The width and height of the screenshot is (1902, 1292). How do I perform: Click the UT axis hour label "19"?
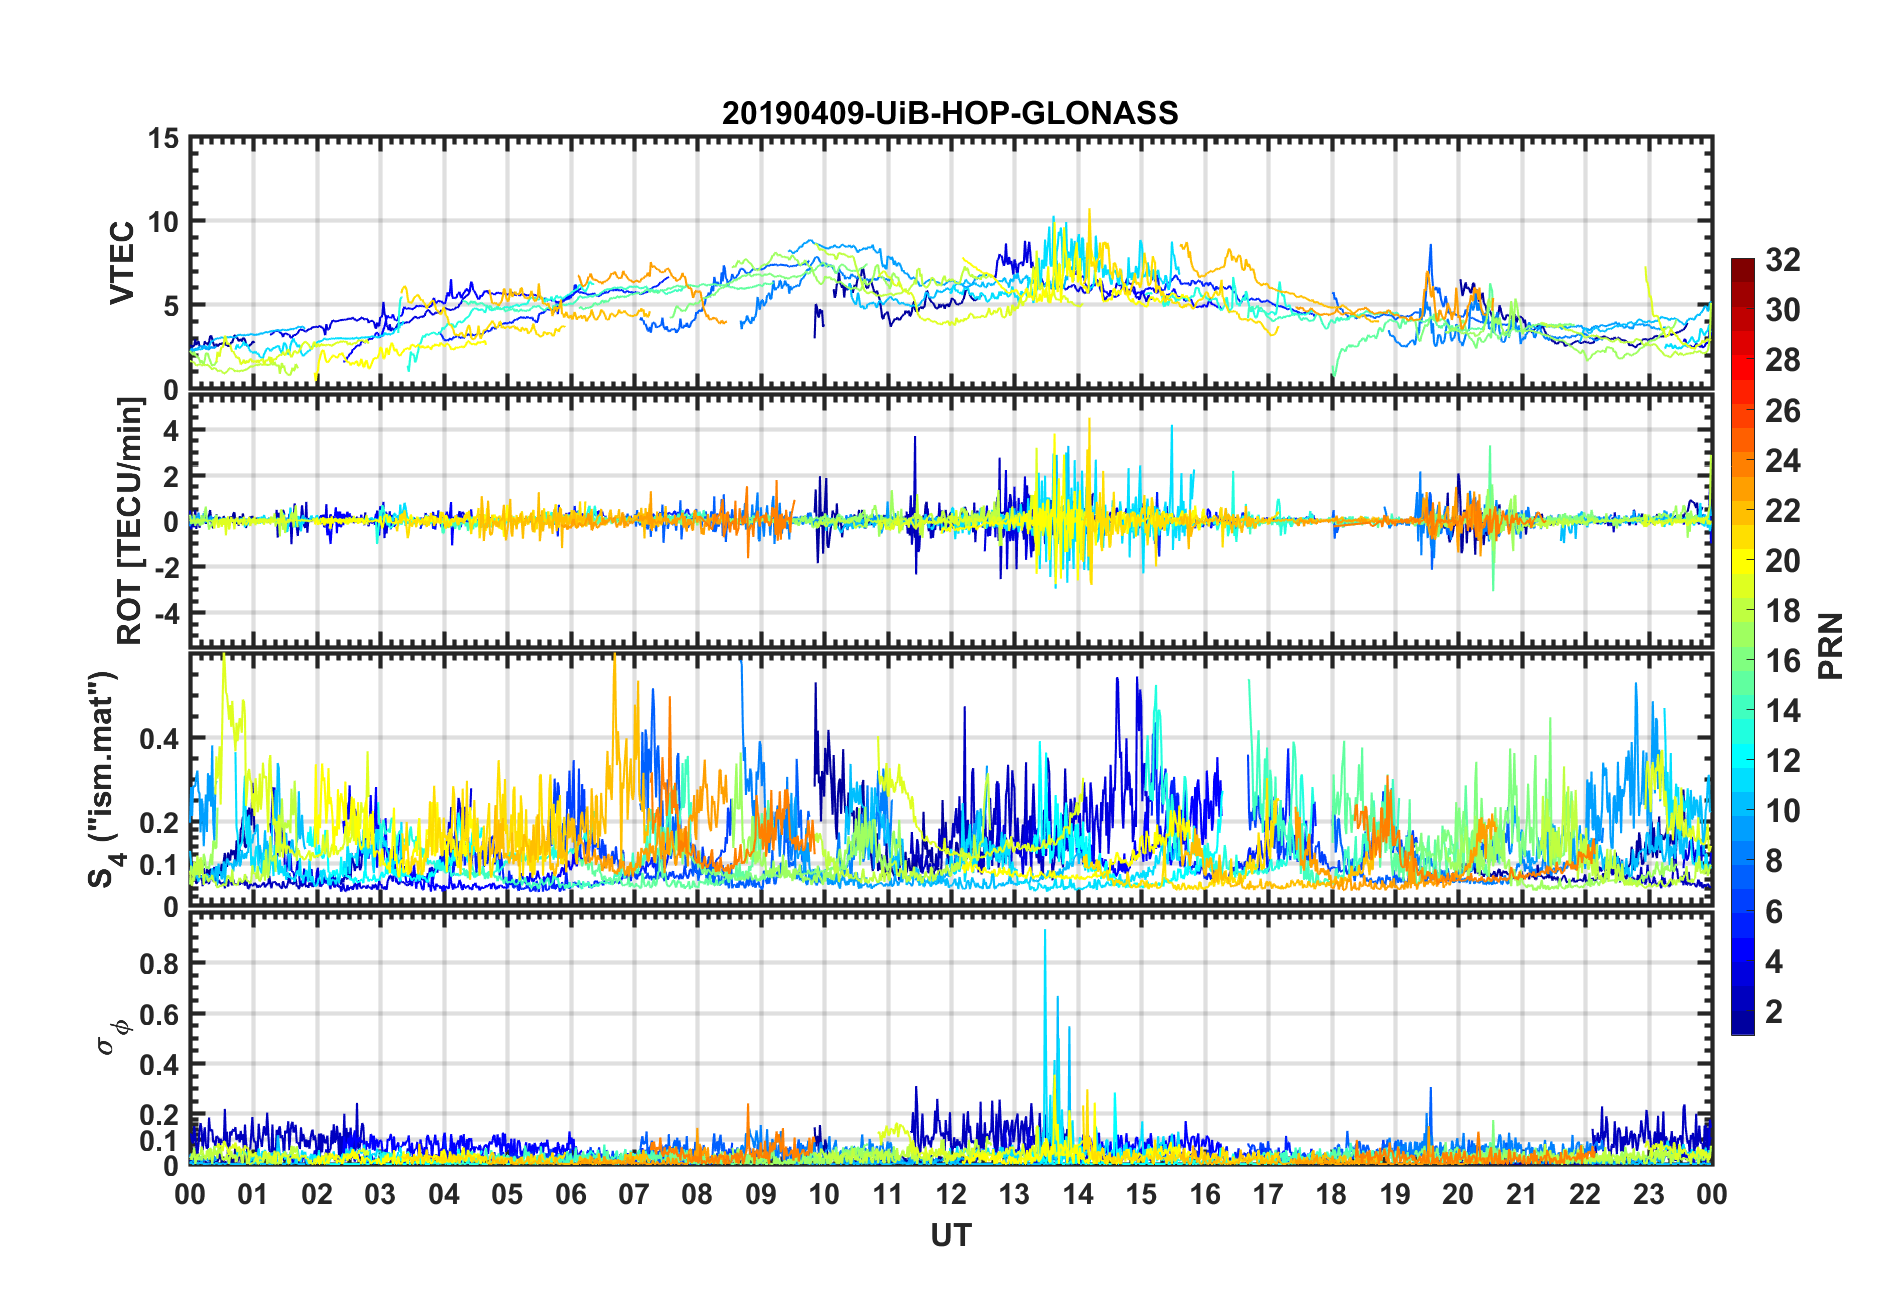(x=1395, y=1194)
